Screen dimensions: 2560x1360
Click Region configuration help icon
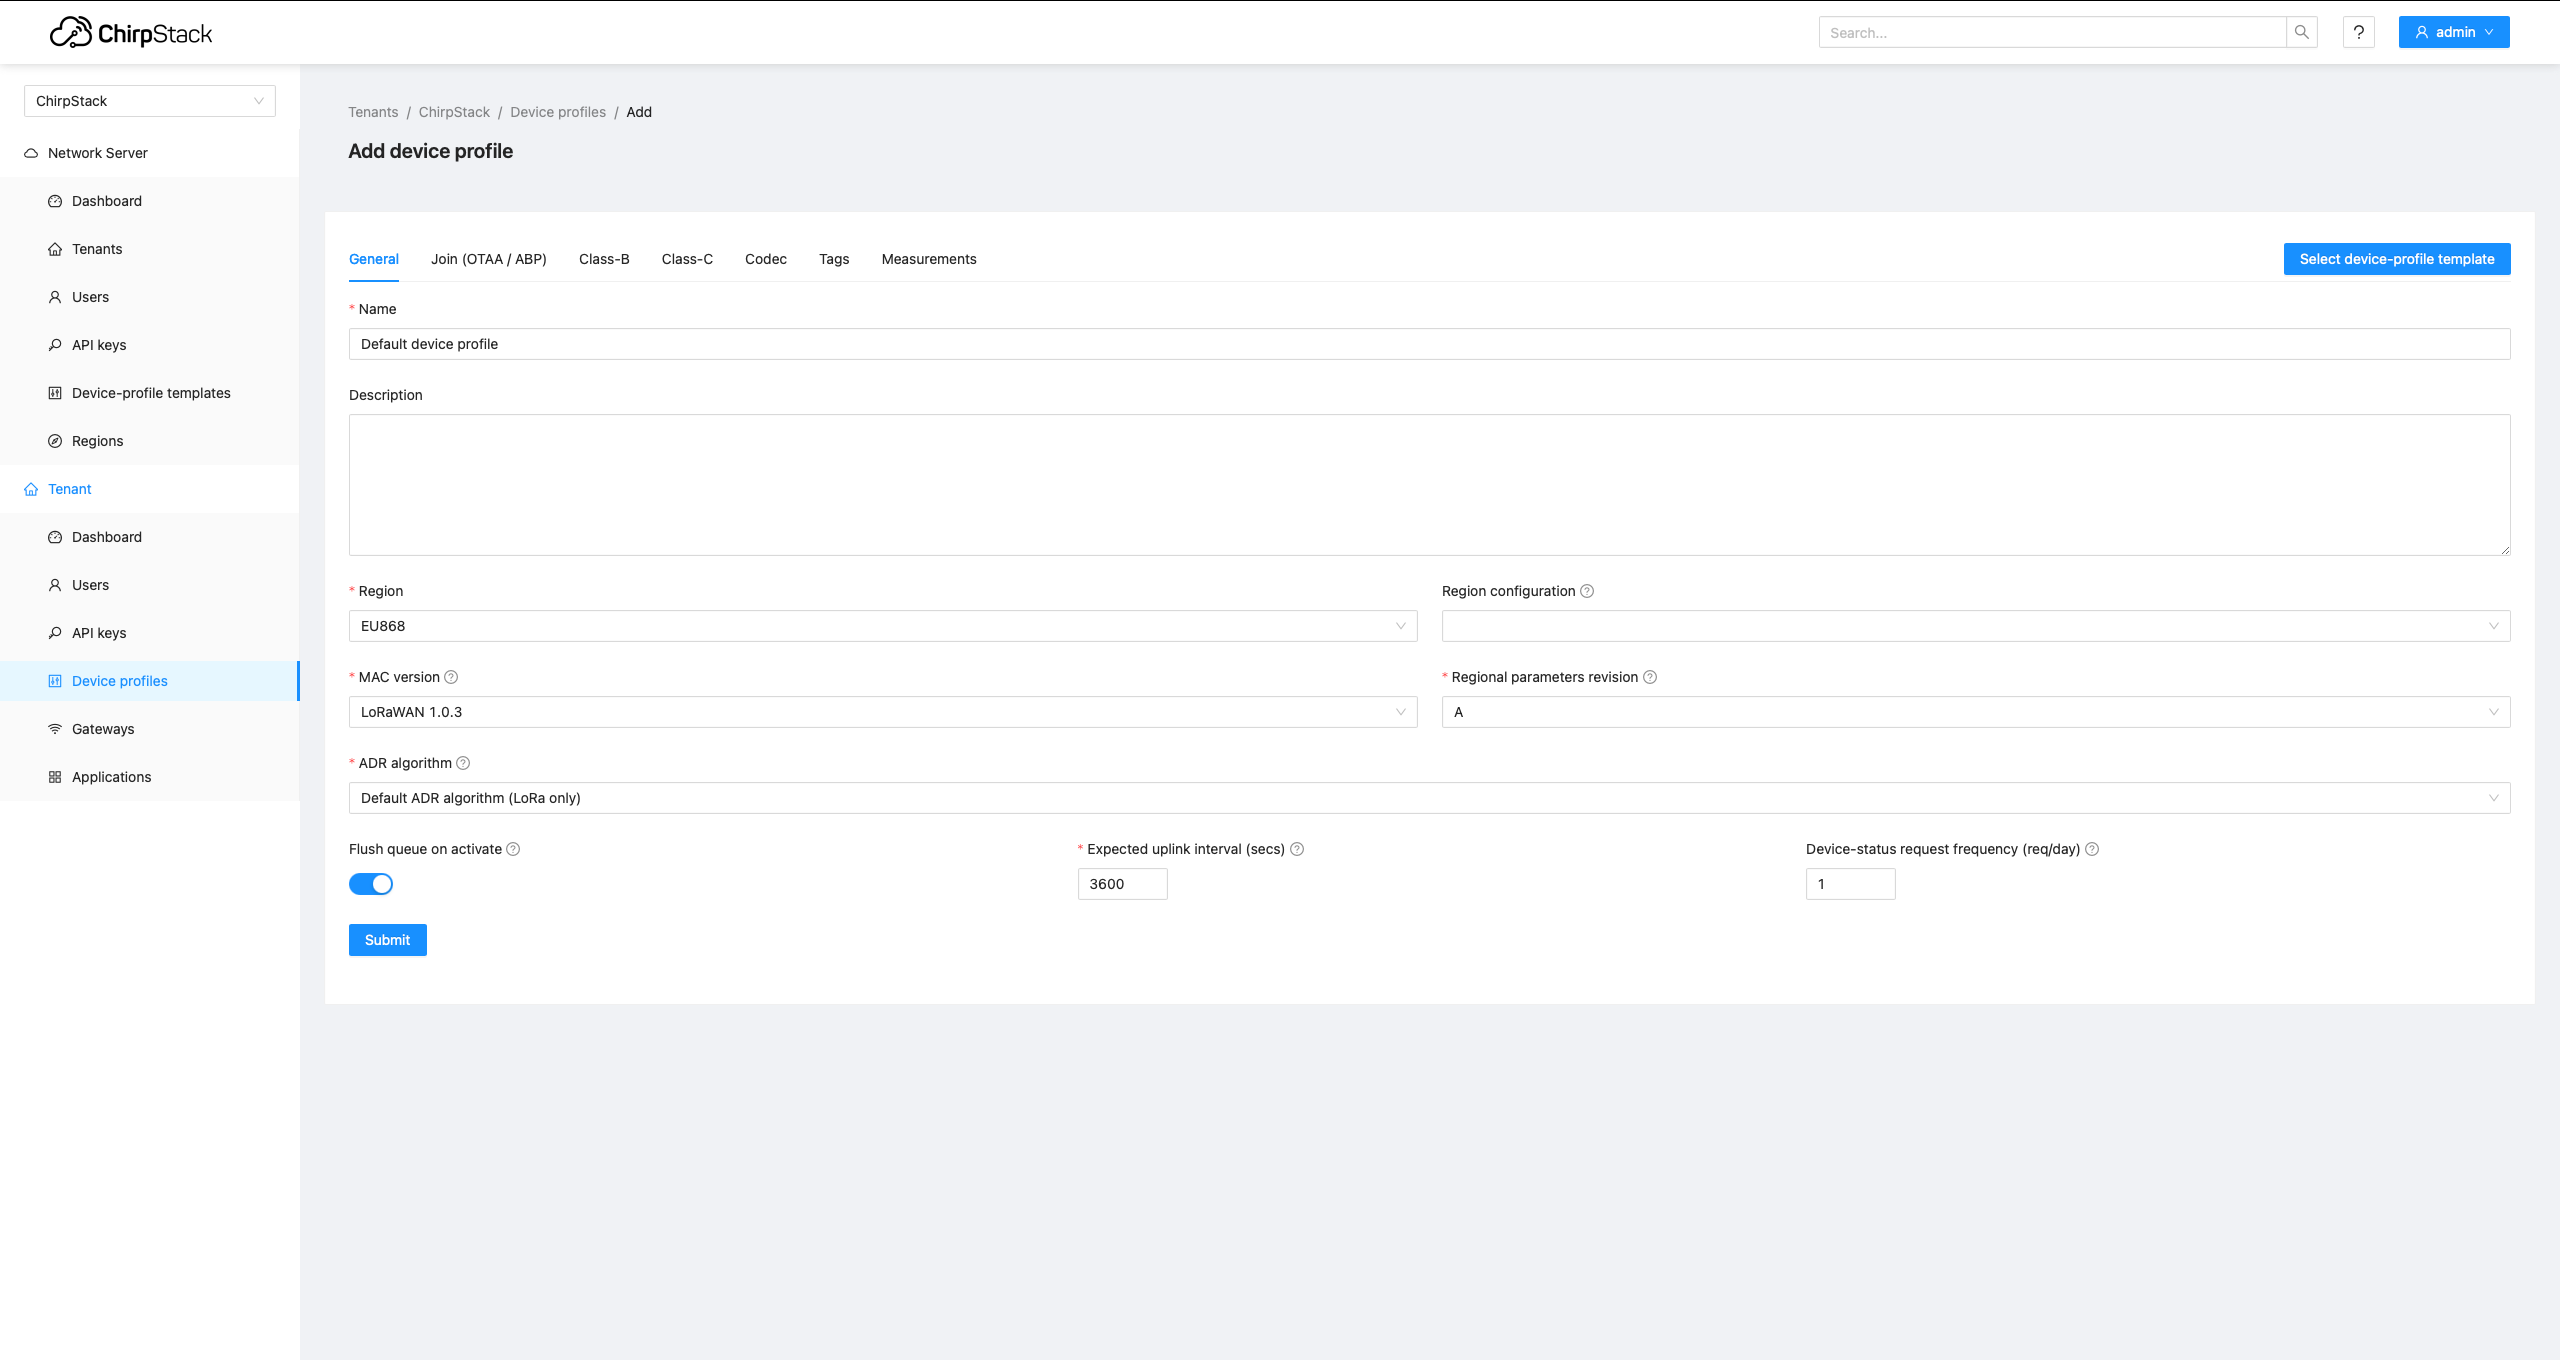tap(1587, 591)
